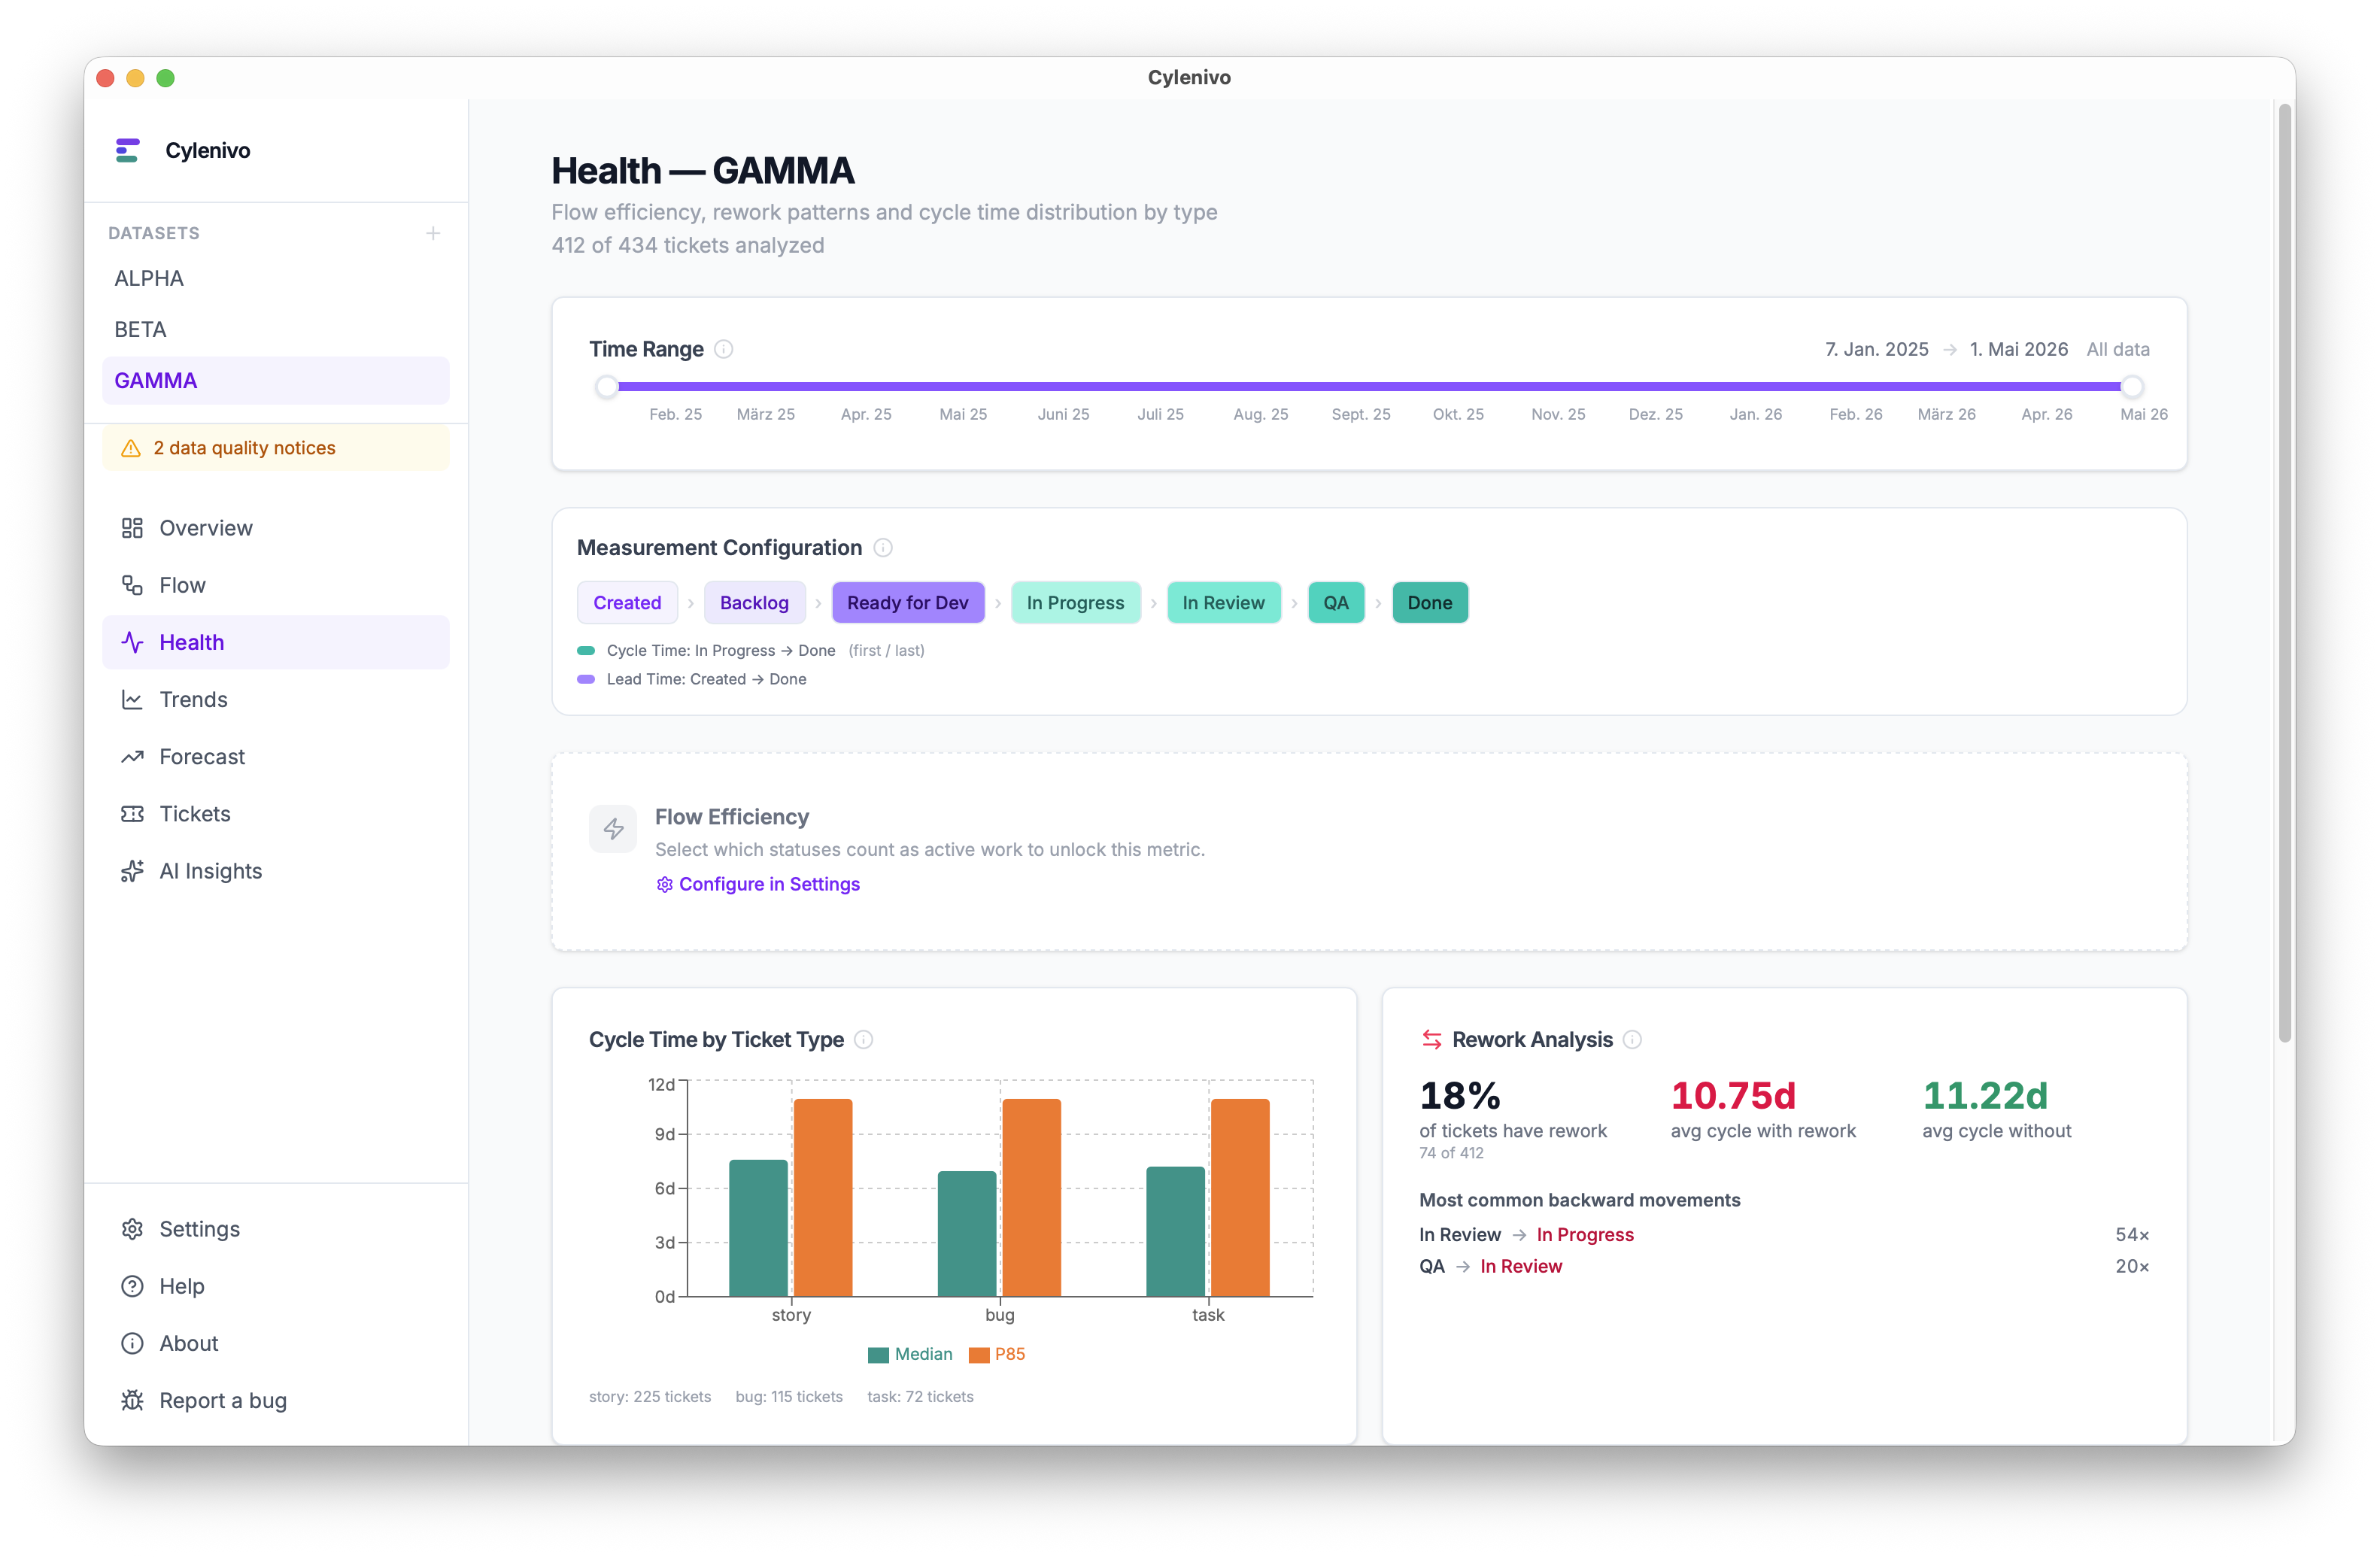This screenshot has width=2380, height=1557.
Task: Toggle the P85 legend entry
Action: [997, 1354]
